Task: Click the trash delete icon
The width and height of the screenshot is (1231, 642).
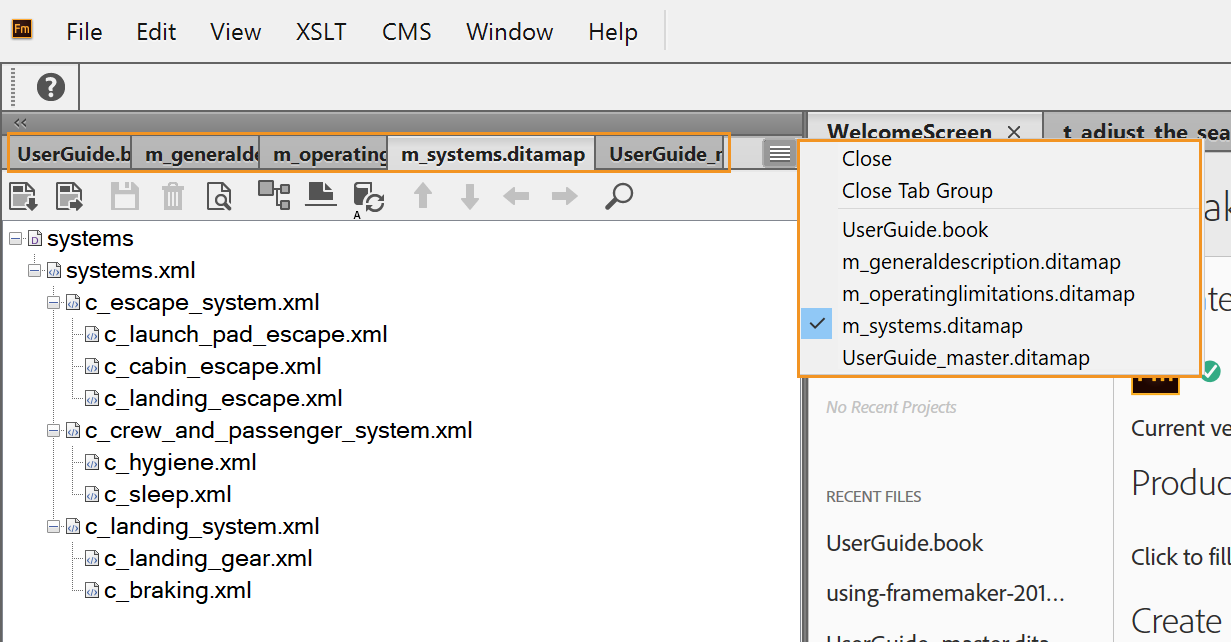Action: [173, 196]
